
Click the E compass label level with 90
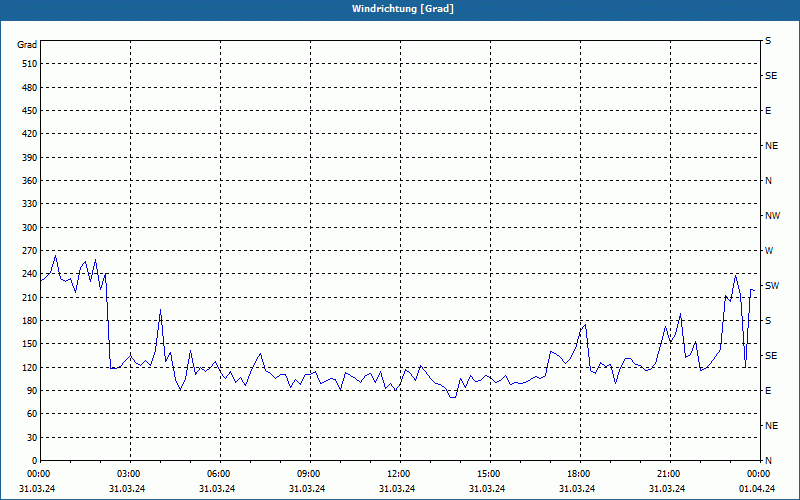point(768,391)
